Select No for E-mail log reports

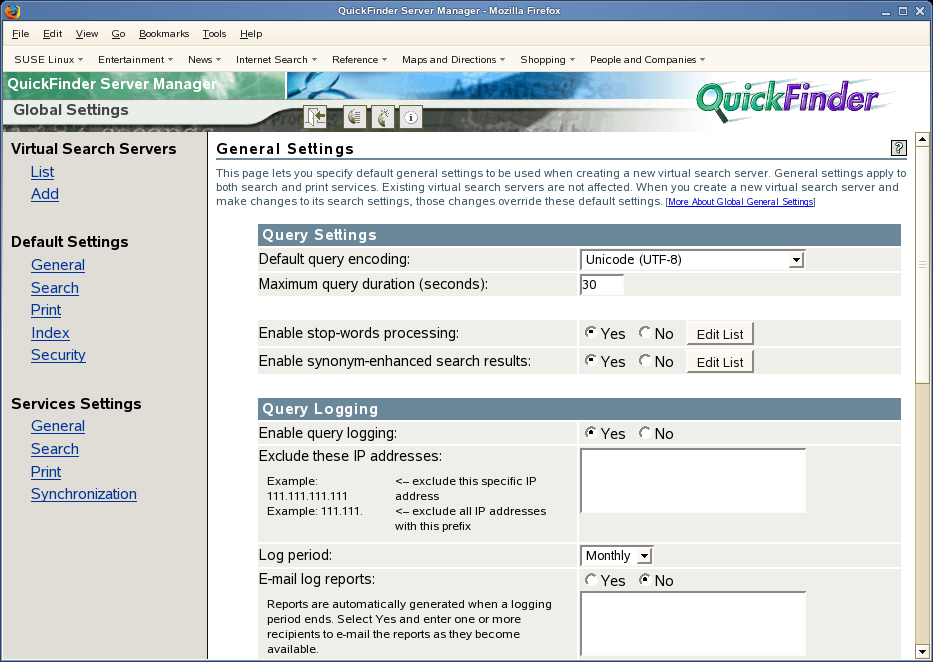coord(645,579)
